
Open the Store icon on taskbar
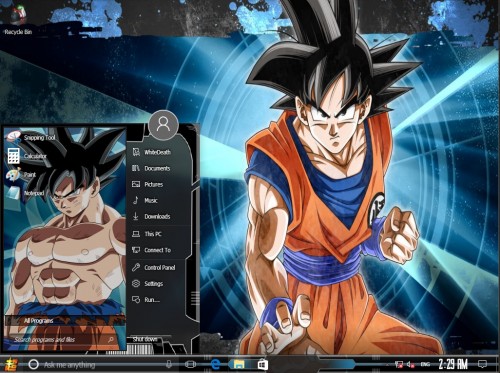[x=263, y=364]
